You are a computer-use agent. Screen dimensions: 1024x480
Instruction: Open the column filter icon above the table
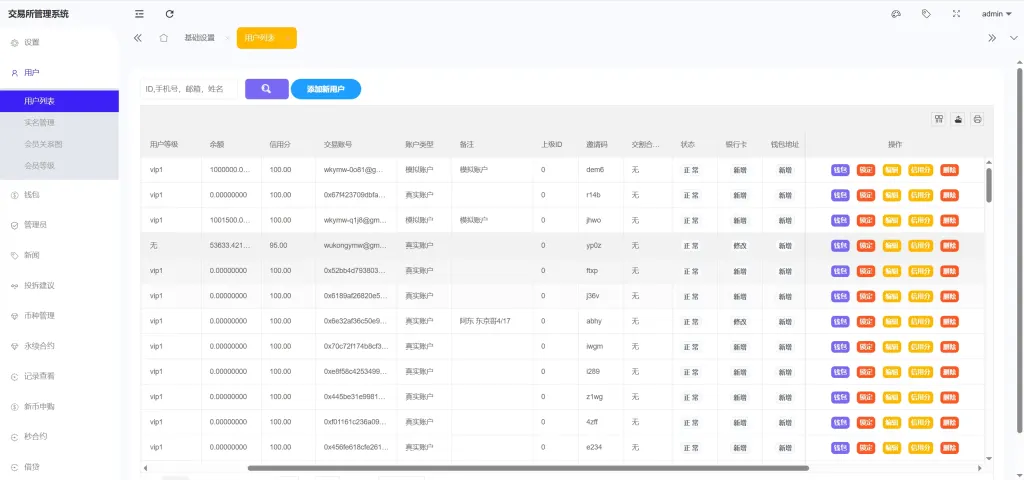click(x=939, y=119)
